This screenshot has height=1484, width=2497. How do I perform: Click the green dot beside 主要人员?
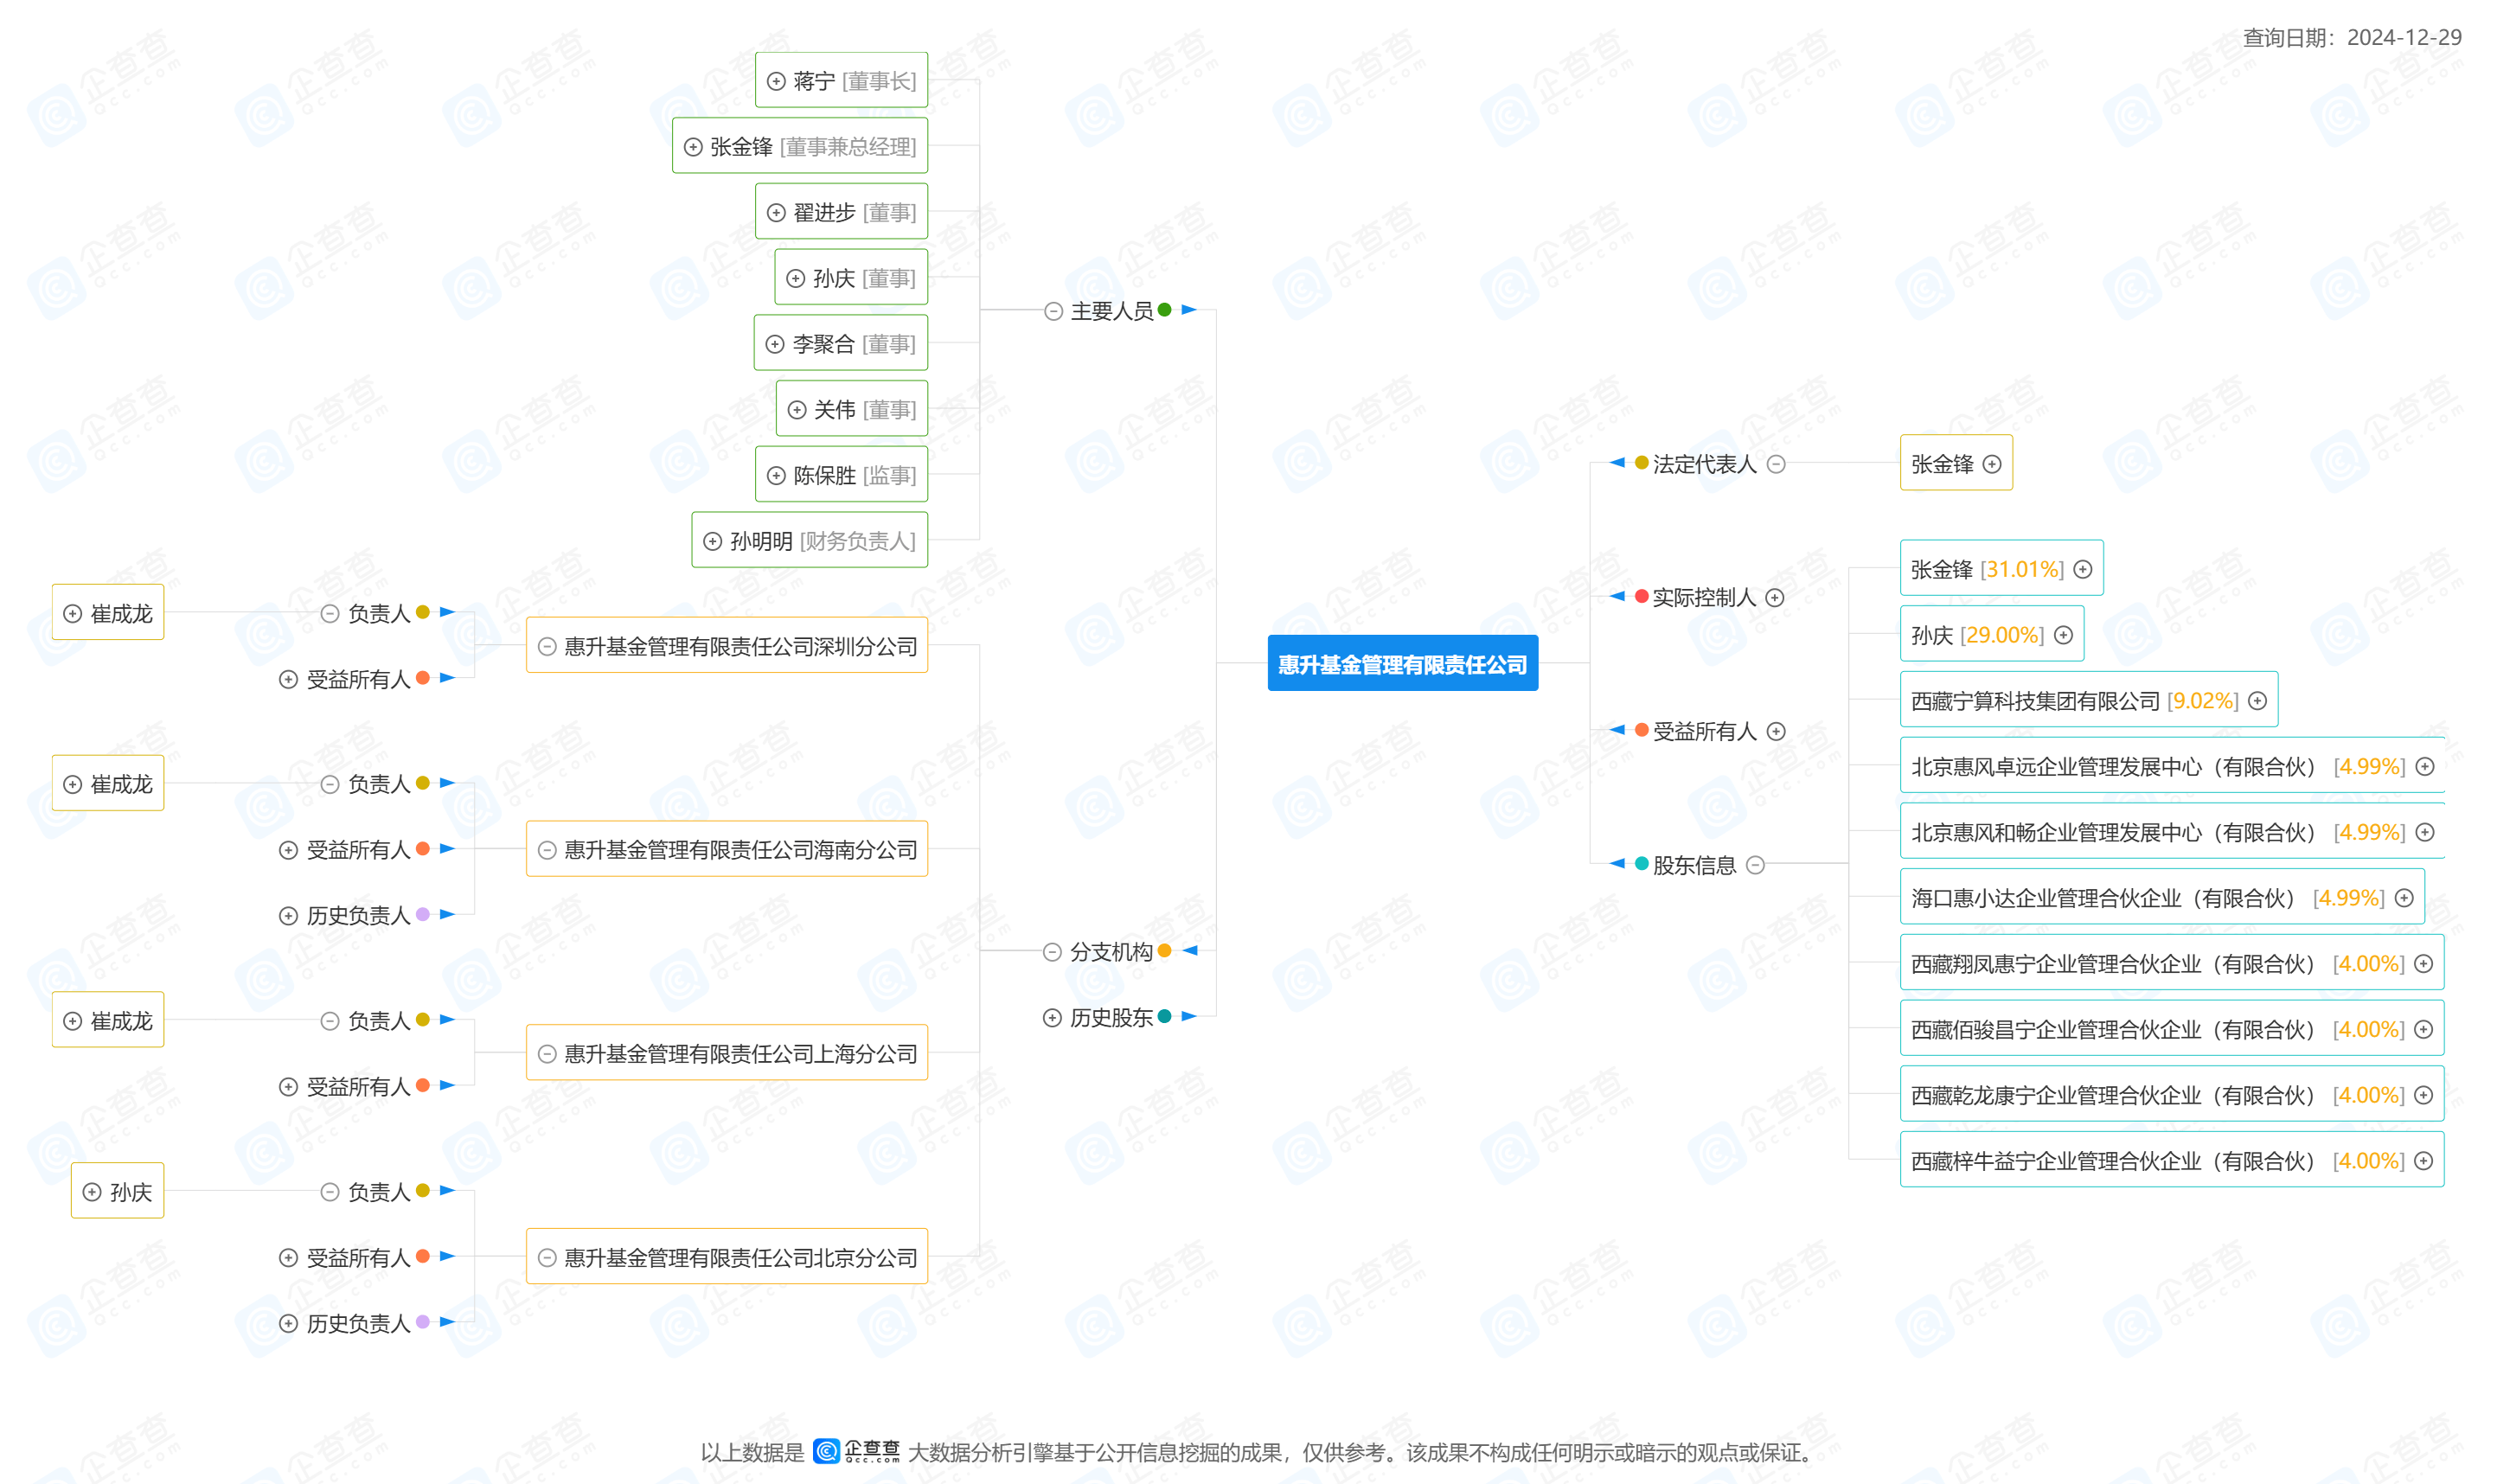coord(1164,310)
